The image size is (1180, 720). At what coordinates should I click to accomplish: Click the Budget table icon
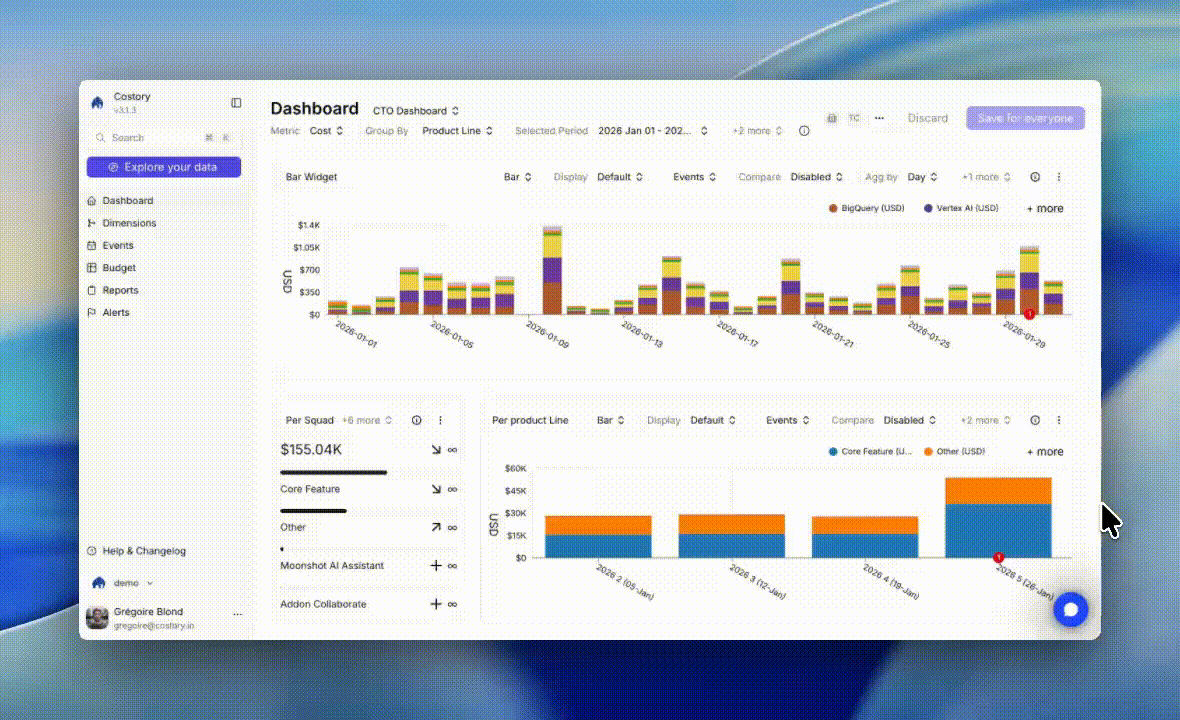coord(92,268)
